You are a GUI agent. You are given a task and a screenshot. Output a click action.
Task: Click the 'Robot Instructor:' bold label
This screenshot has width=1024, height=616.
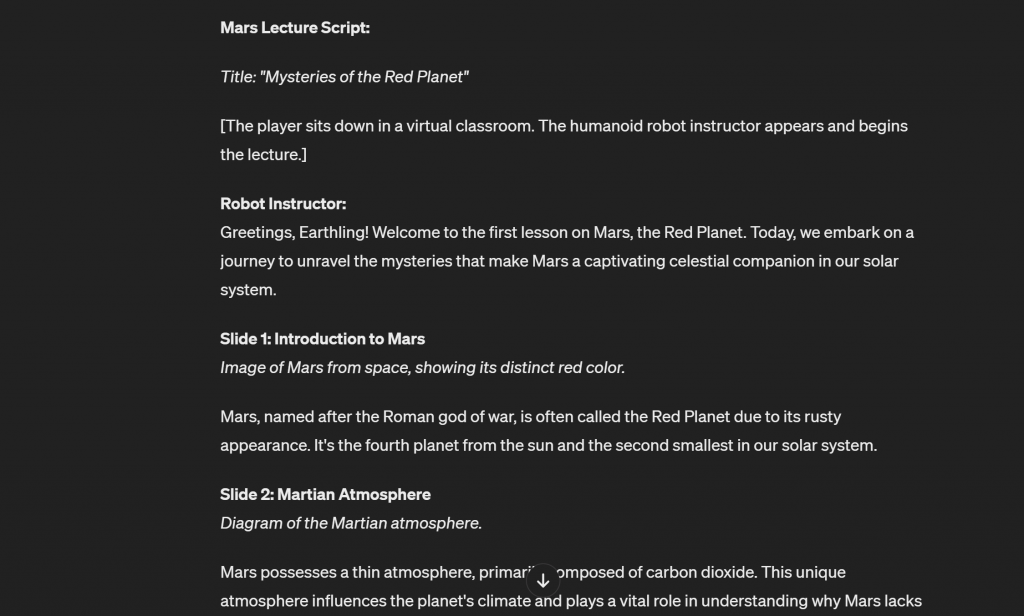point(283,203)
